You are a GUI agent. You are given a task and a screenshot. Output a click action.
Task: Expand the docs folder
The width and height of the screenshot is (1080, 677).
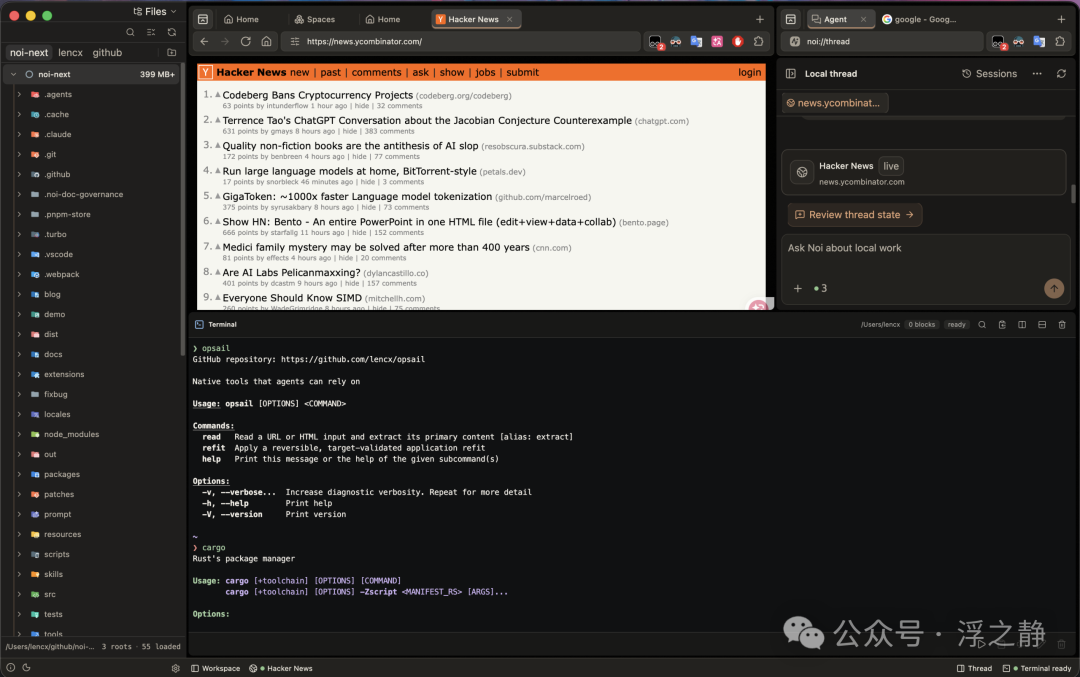point(19,355)
